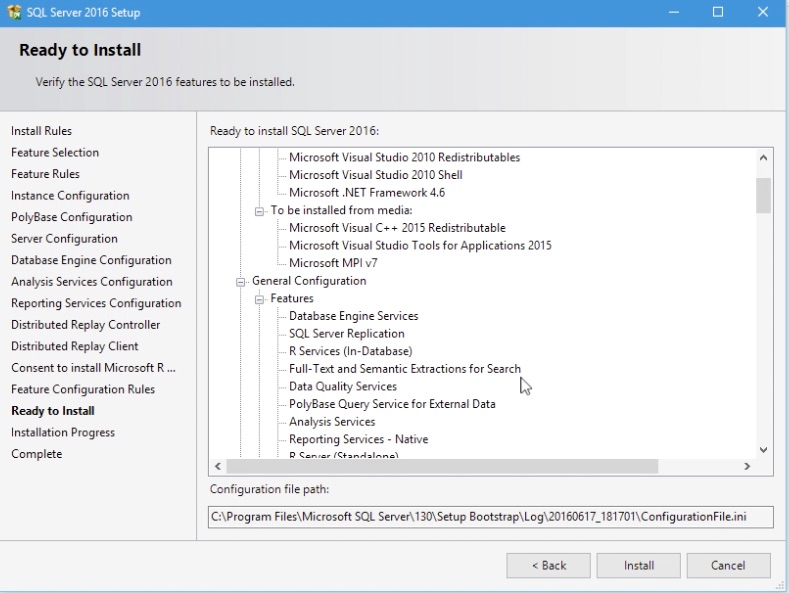Close the SQL Server 2016 Setup window
The width and height of the screenshot is (789, 593).
tap(763, 12)
